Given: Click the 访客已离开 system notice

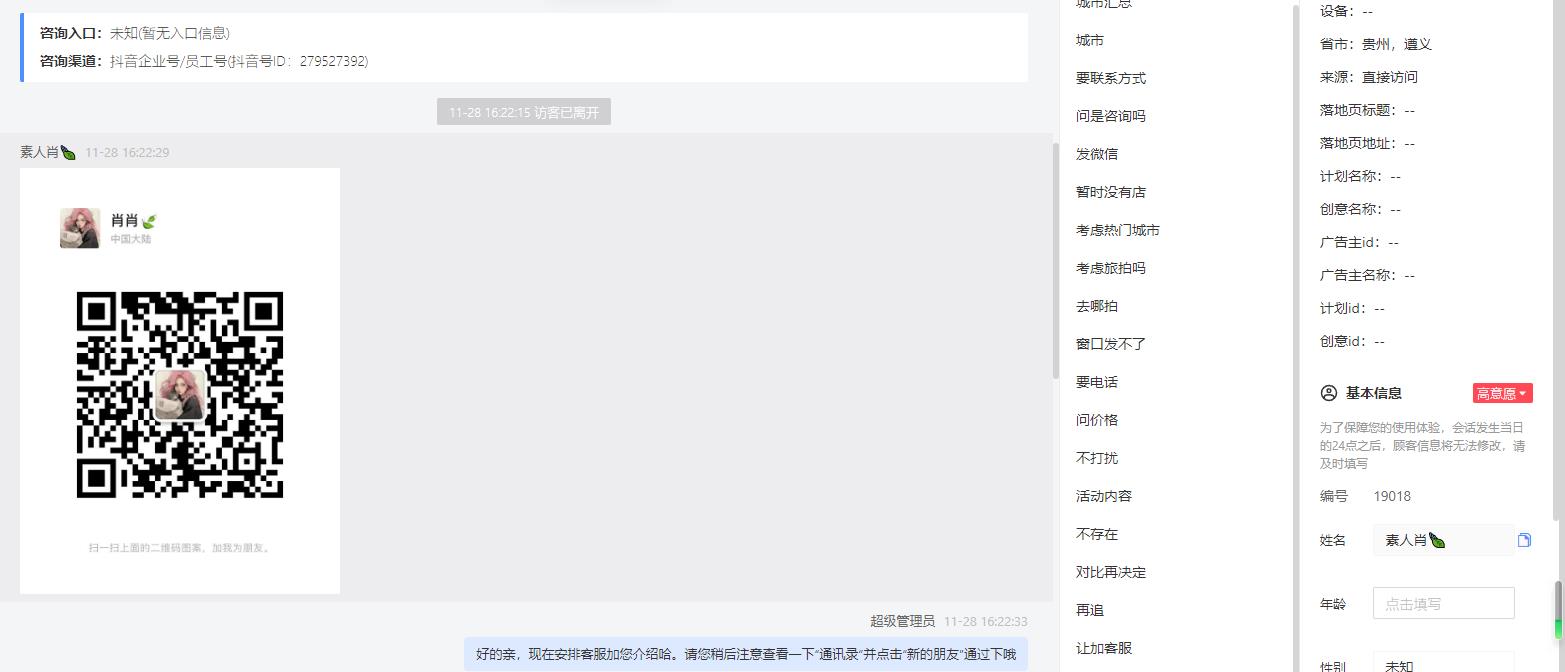Looking at the screenshot, I should point(524,112).
